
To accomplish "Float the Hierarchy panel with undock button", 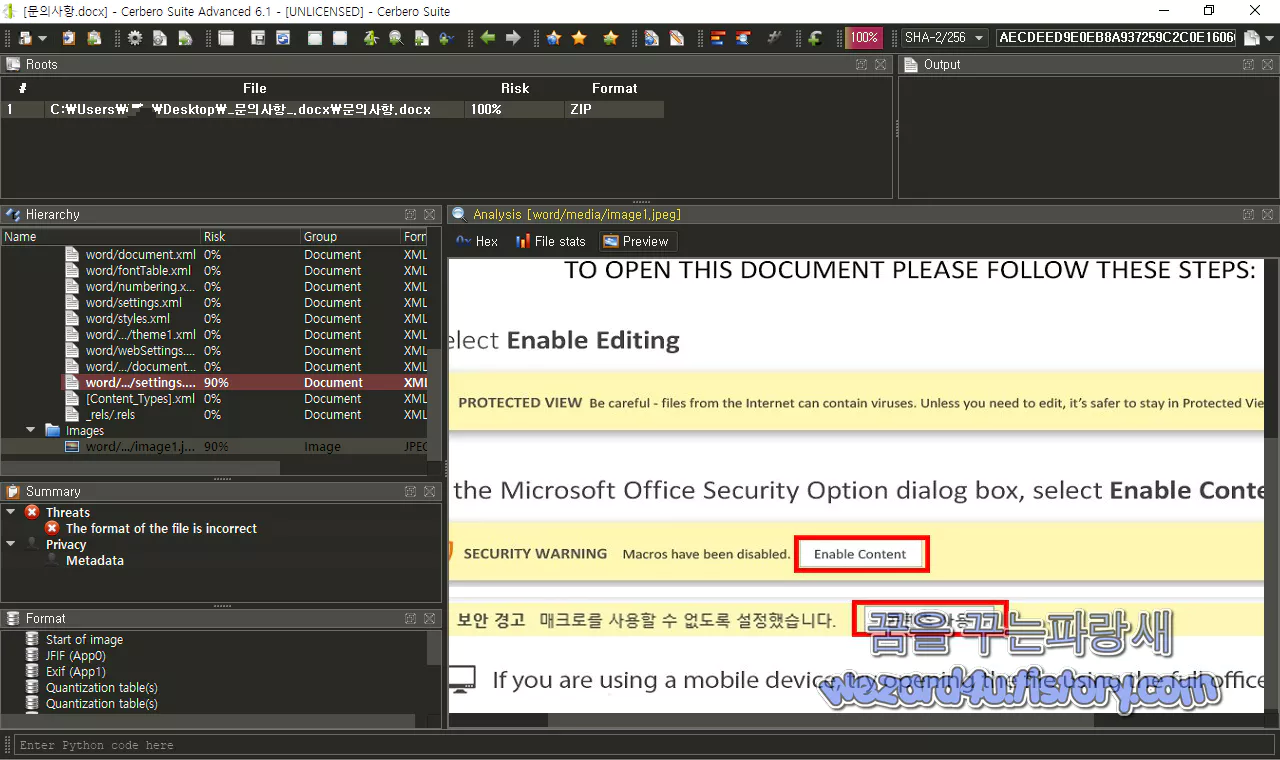I will click(x=411, y=215).
